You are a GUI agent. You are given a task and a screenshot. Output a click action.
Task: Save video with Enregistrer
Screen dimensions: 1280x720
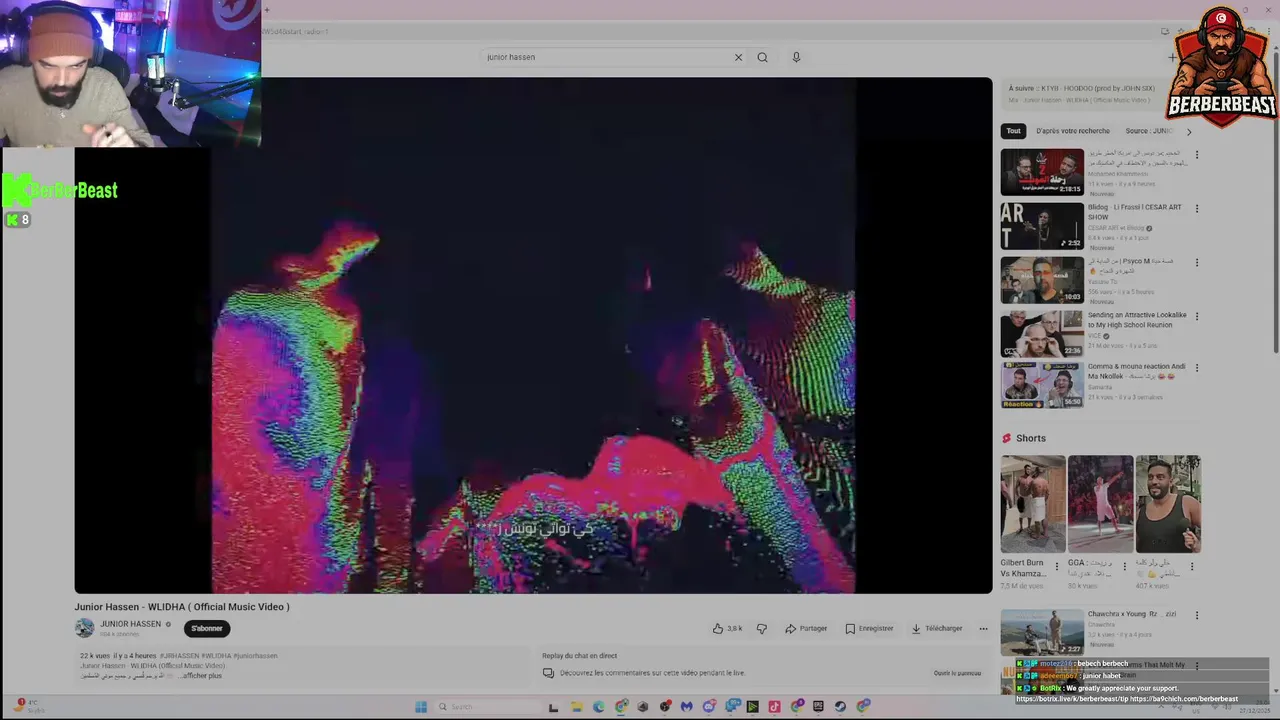869,628
